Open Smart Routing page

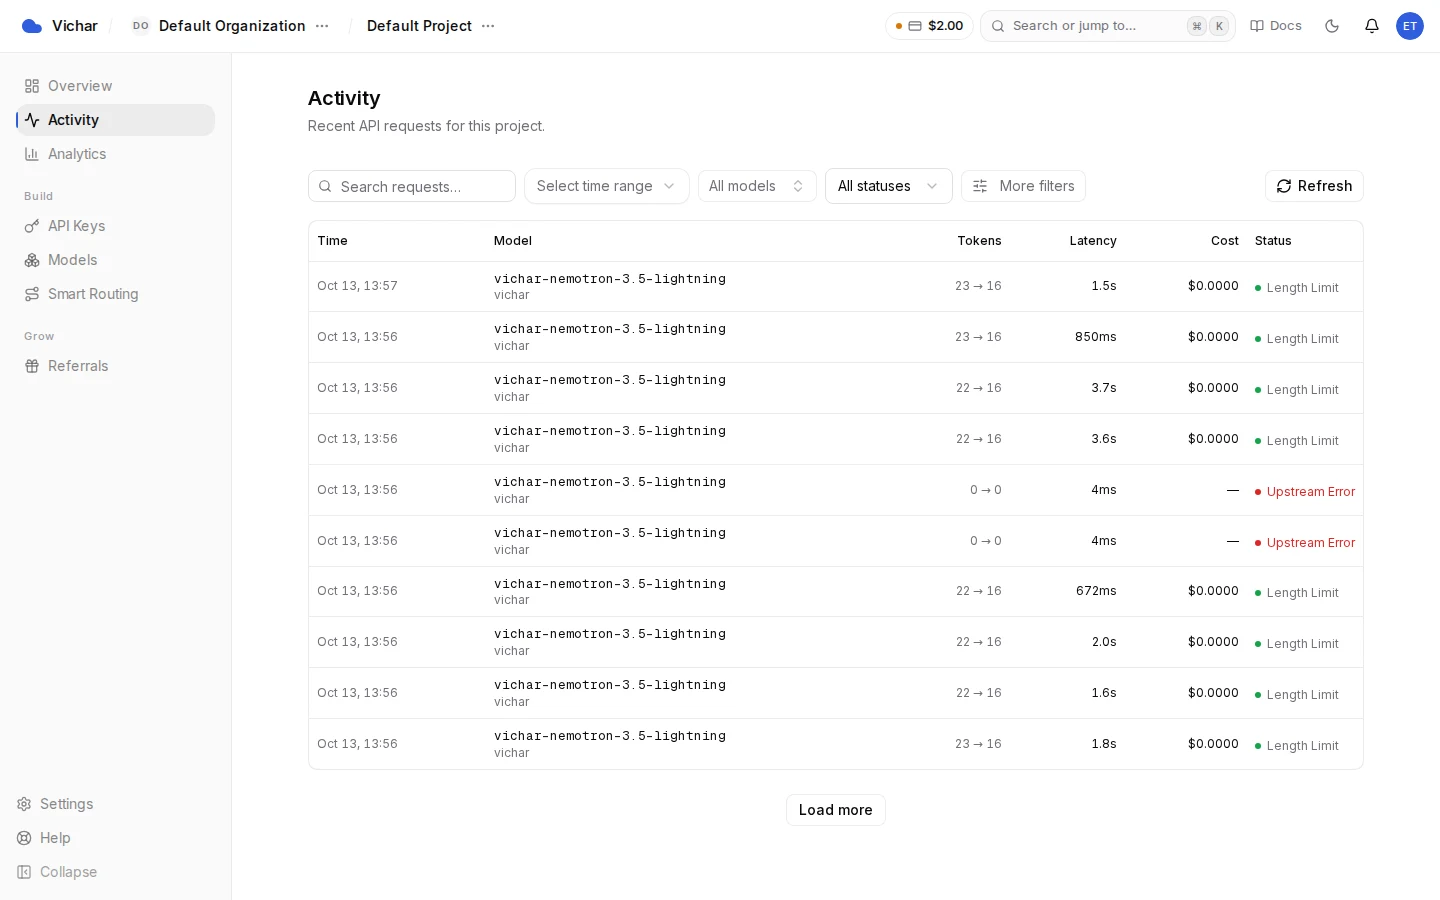(x=115, y=294)
